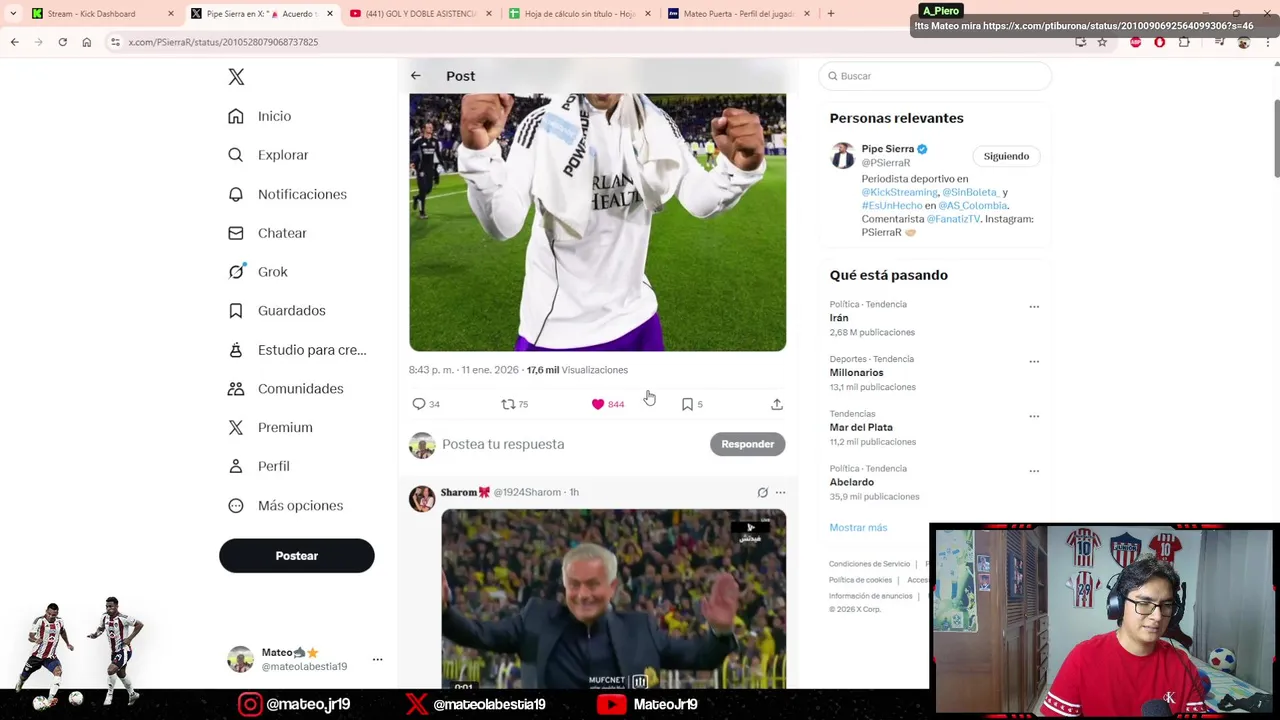Click the X logo in the sidebar
The width and height of the screenshot is (1280, 720).
[236, 77]
